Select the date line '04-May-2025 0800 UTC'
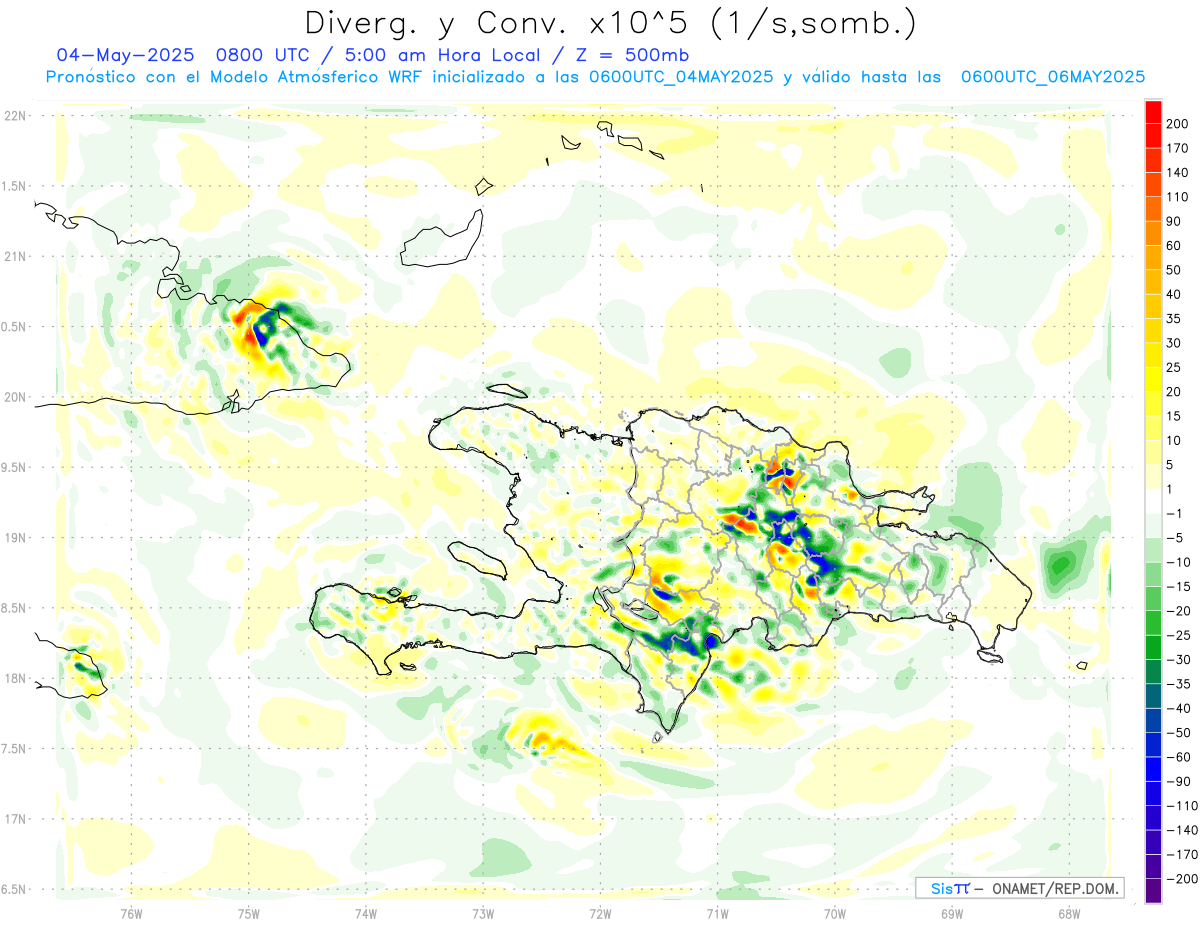Screen dimensions: 1200x927 coord(184,55)
